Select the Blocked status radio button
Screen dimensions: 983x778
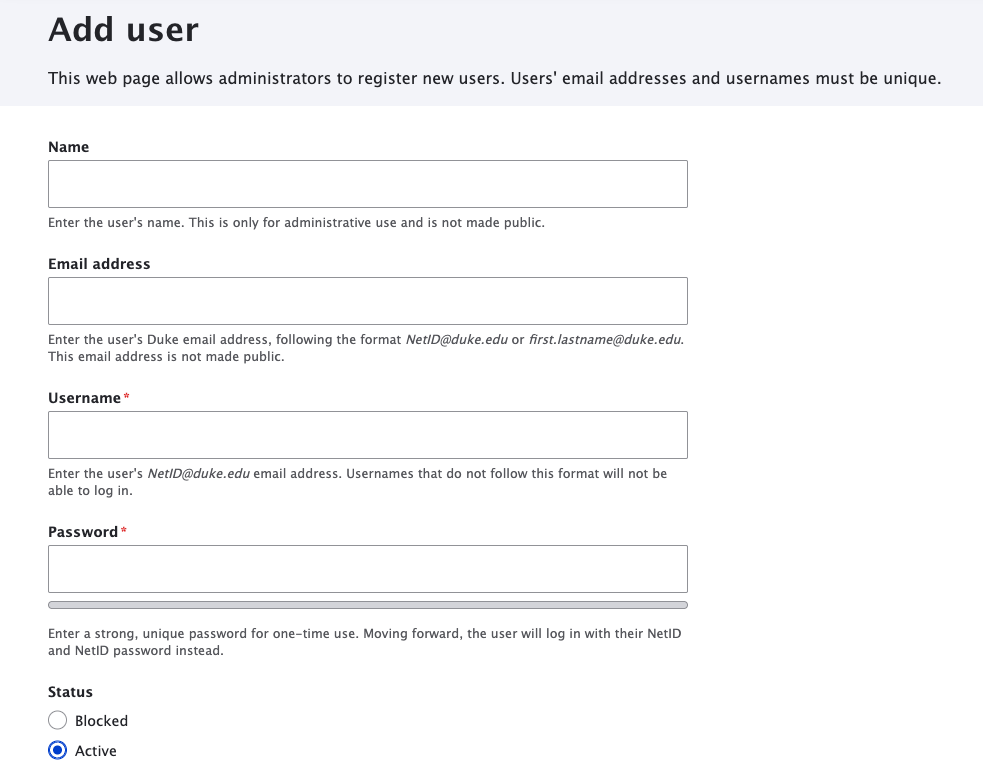point(57,720)
